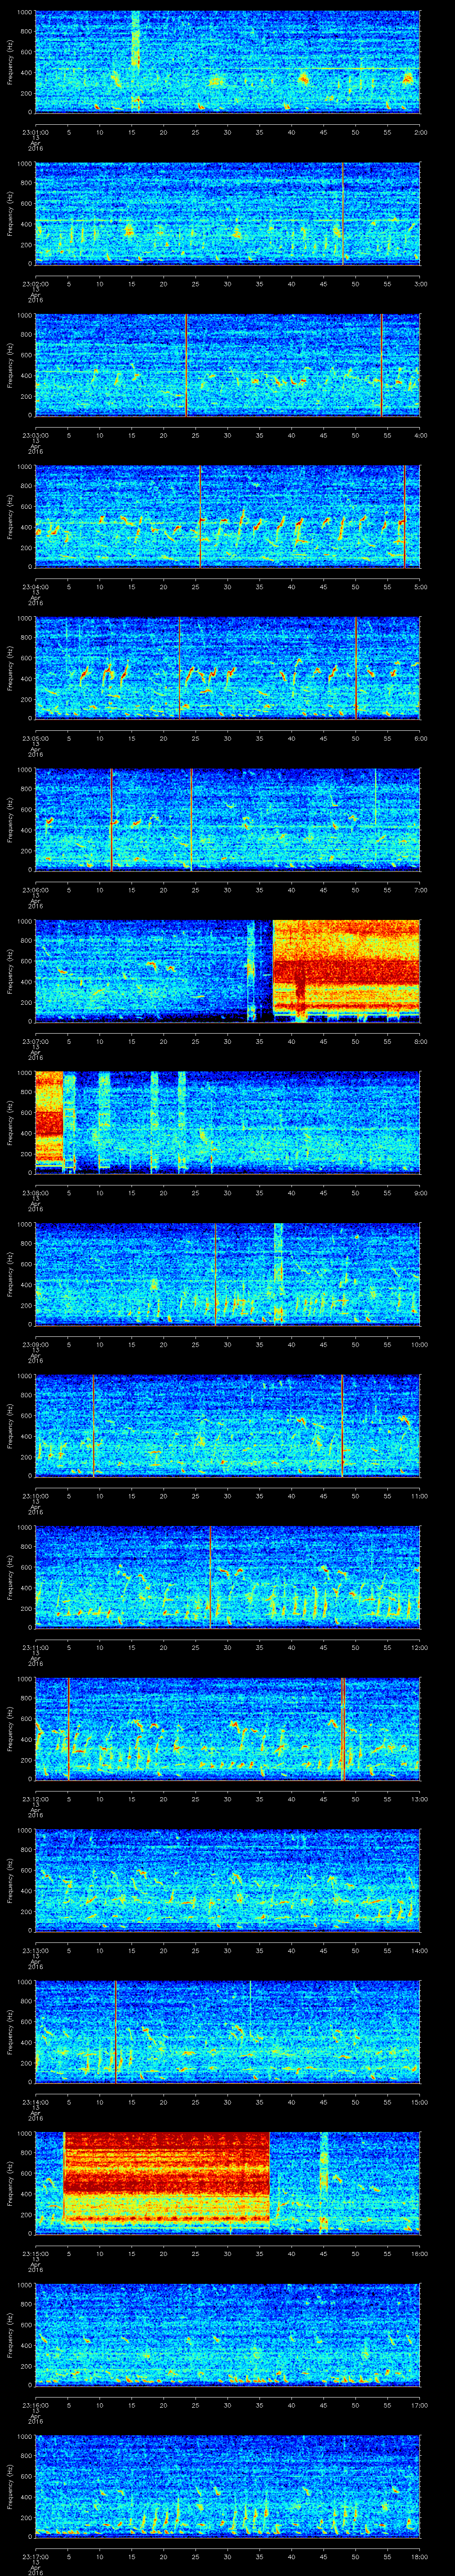Click the "23:11:00" start time label

pyautogui.click(x=35, y=1647)
